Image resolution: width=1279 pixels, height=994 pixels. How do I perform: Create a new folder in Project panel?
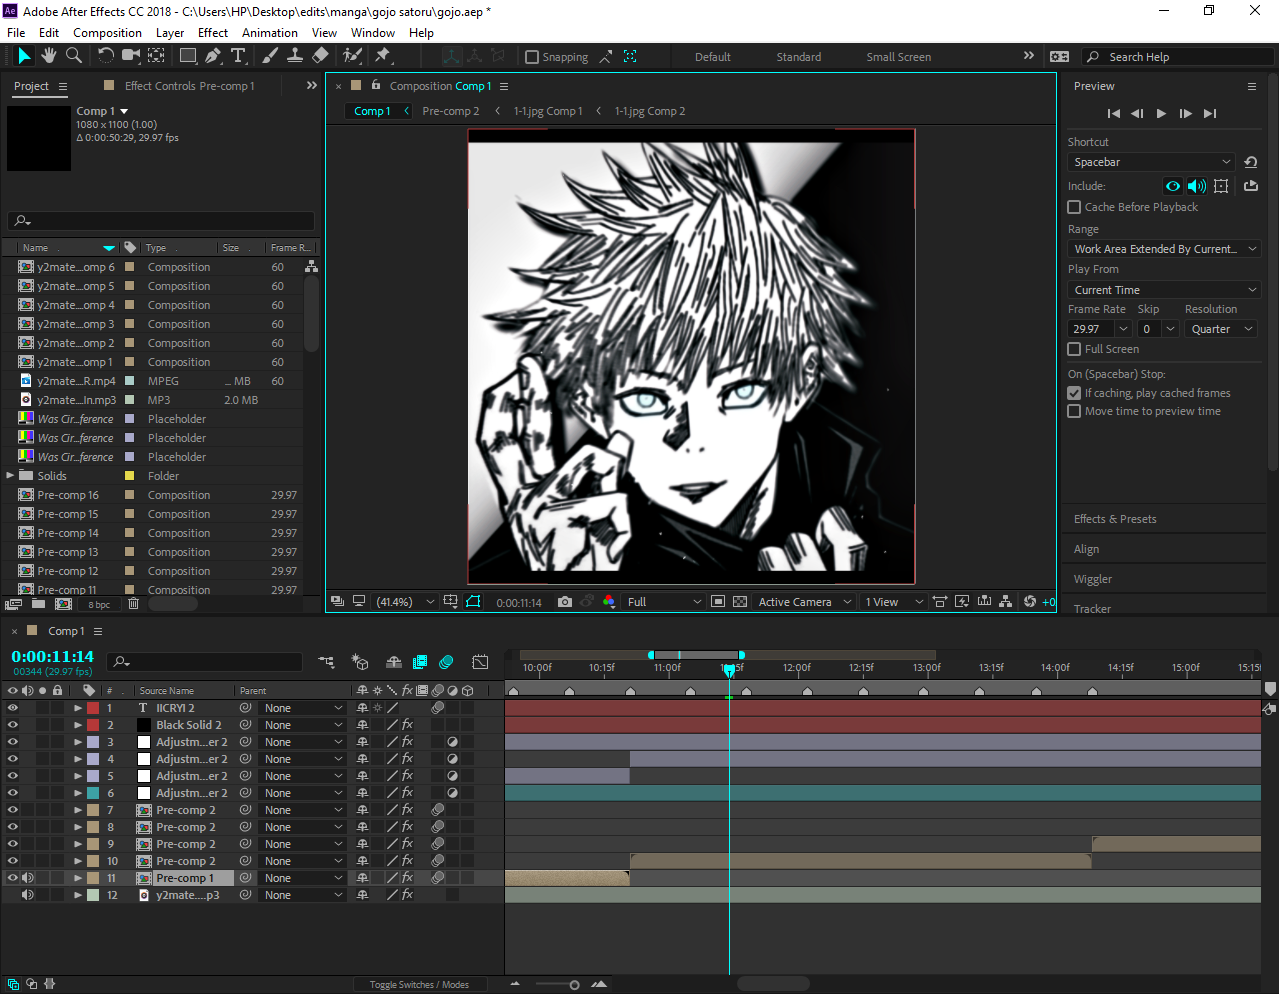(x=38, y=604)
